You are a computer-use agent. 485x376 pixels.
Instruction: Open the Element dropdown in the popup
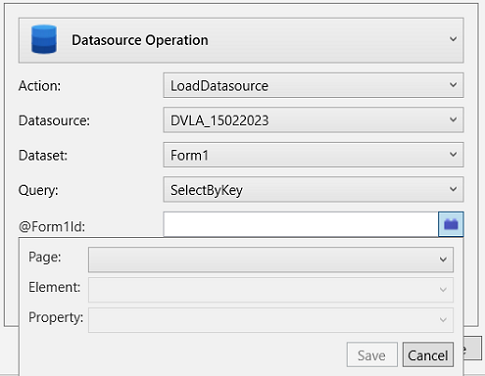click(271, 290)
